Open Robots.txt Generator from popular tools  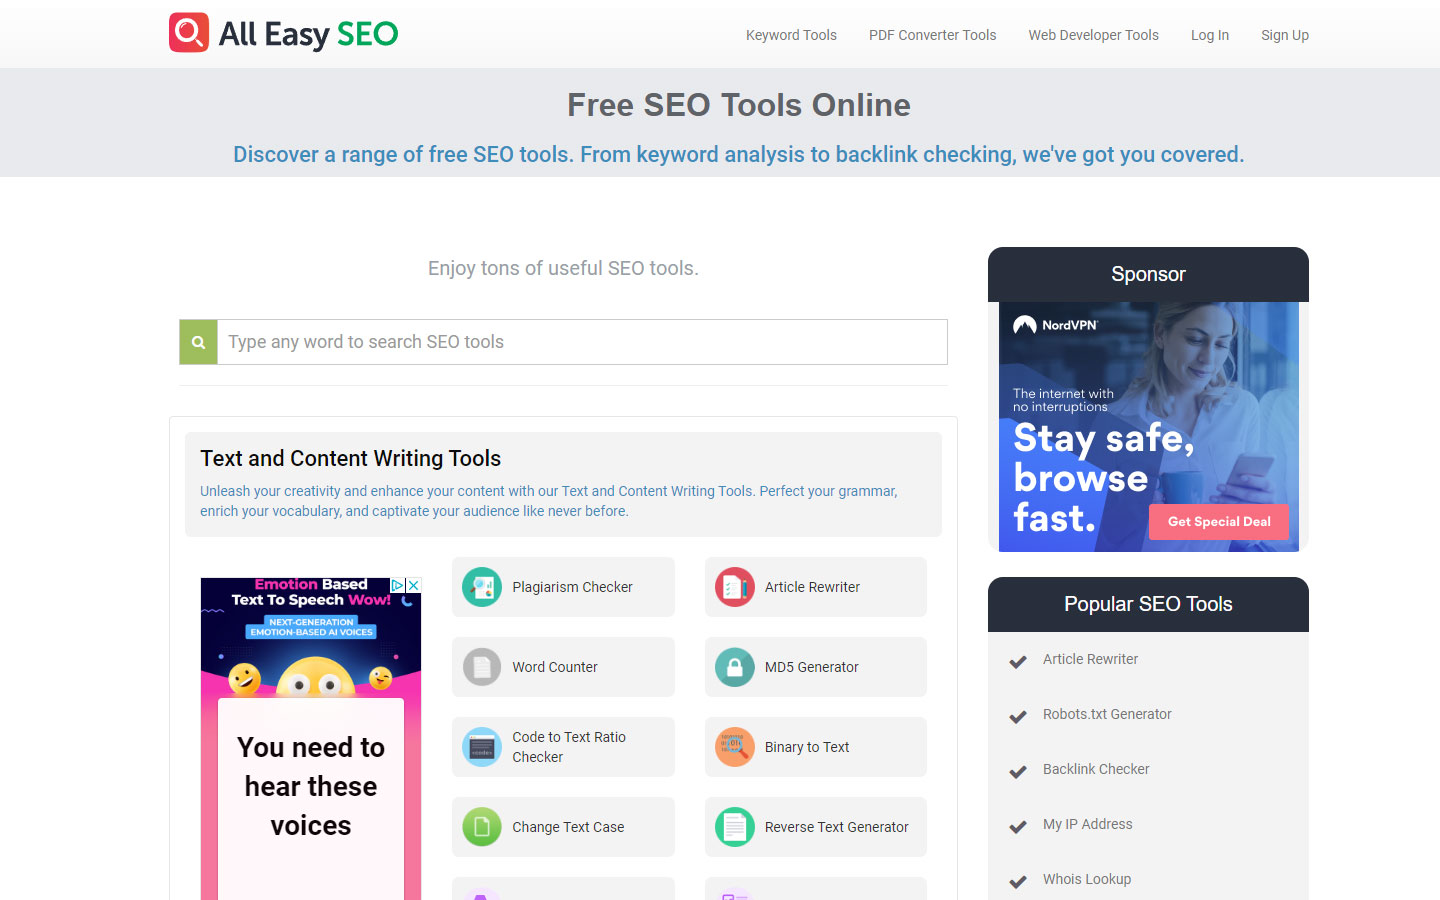tap(1107, 714)
